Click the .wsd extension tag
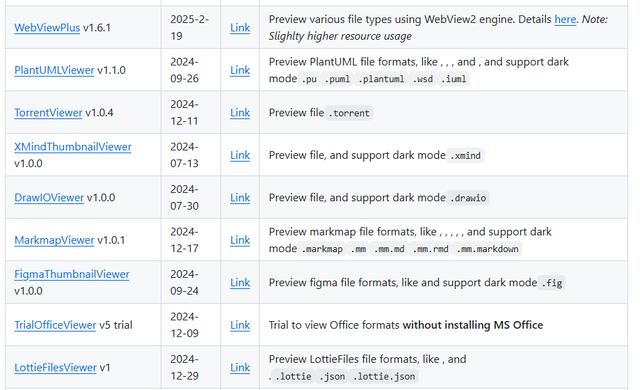This screenshot has height=390, width=640. point(422,79)
